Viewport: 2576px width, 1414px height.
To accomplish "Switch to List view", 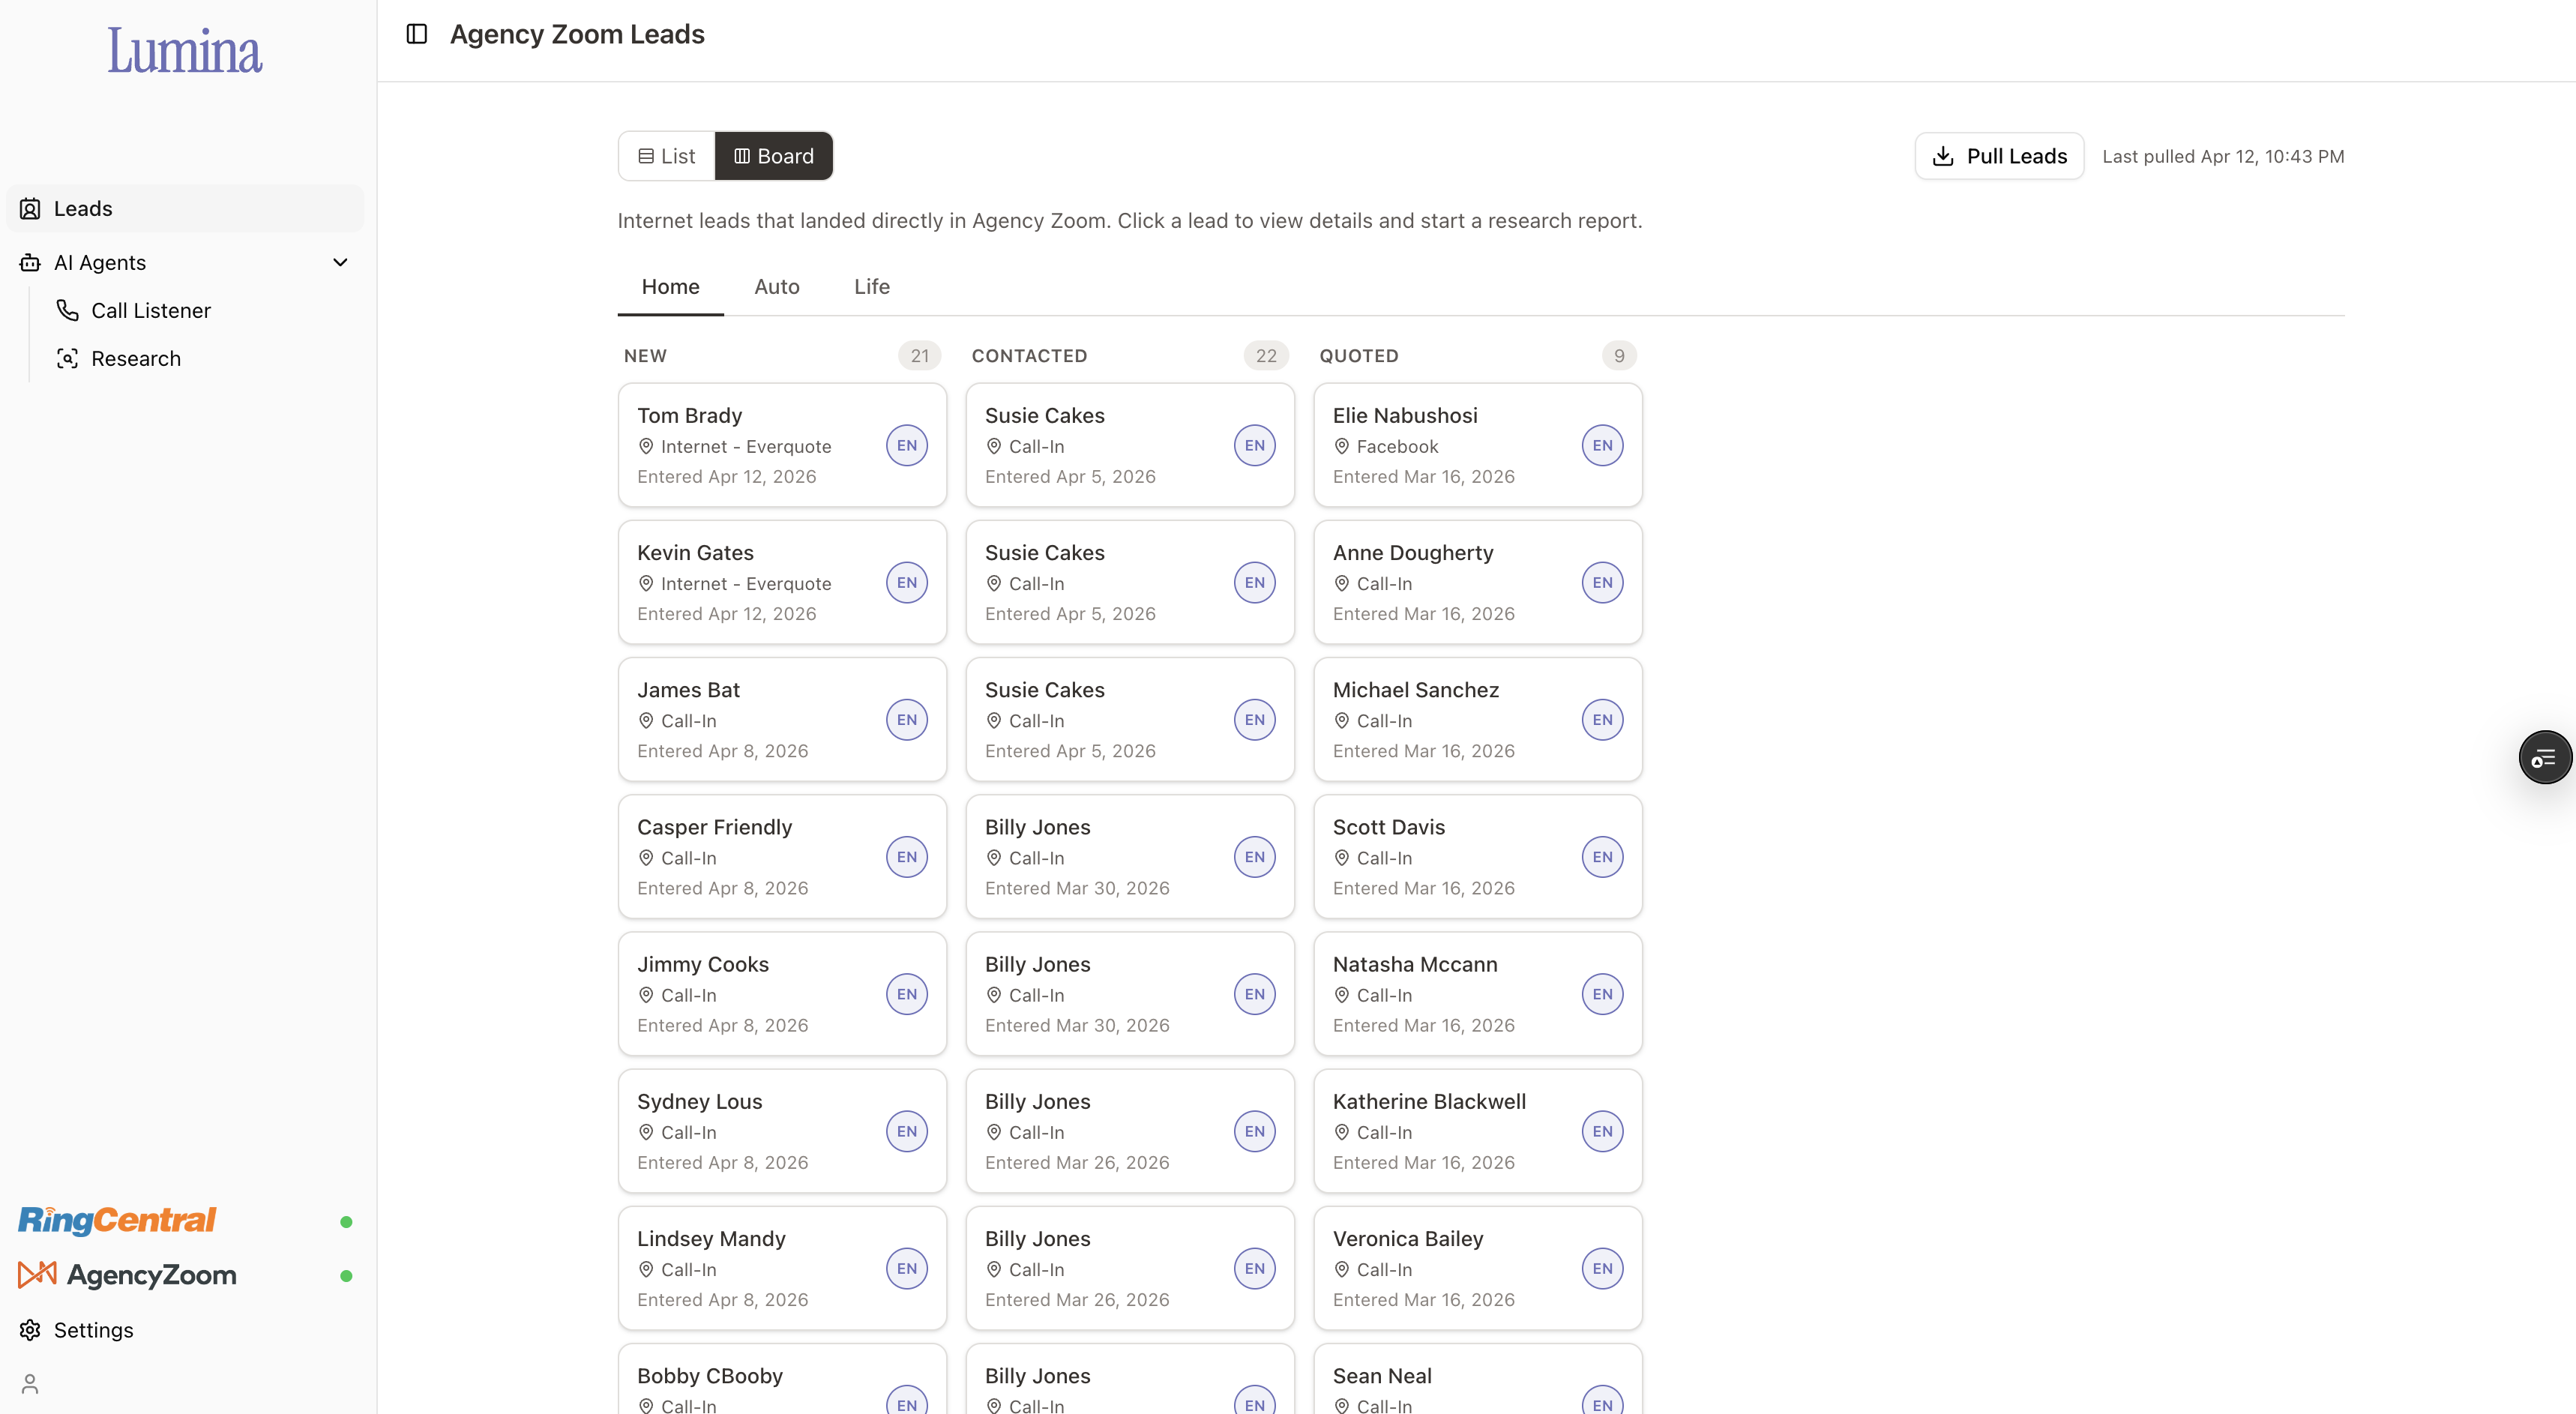I will (667, 156).
